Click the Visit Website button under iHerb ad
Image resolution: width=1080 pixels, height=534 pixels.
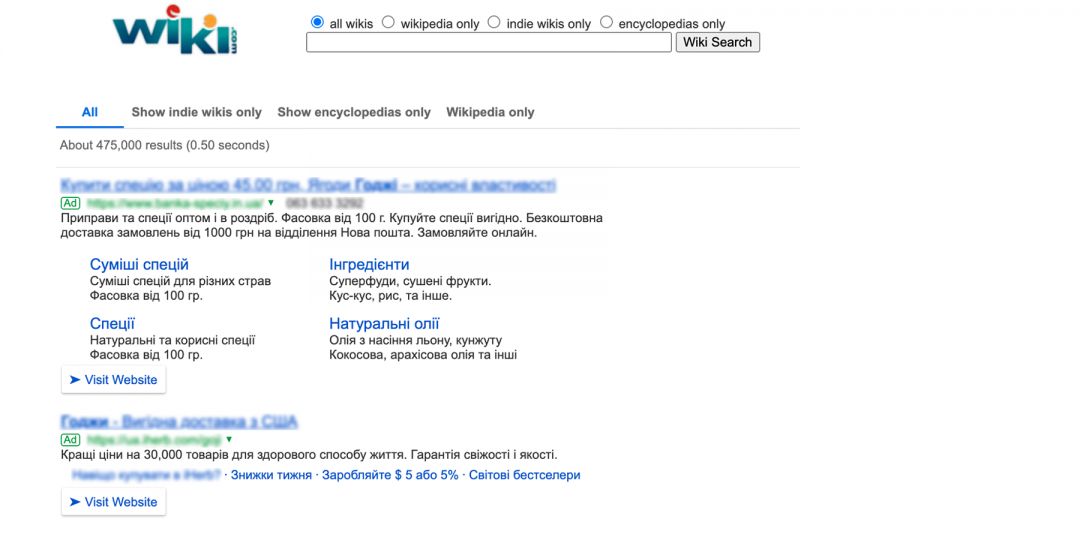click(113, 502)
